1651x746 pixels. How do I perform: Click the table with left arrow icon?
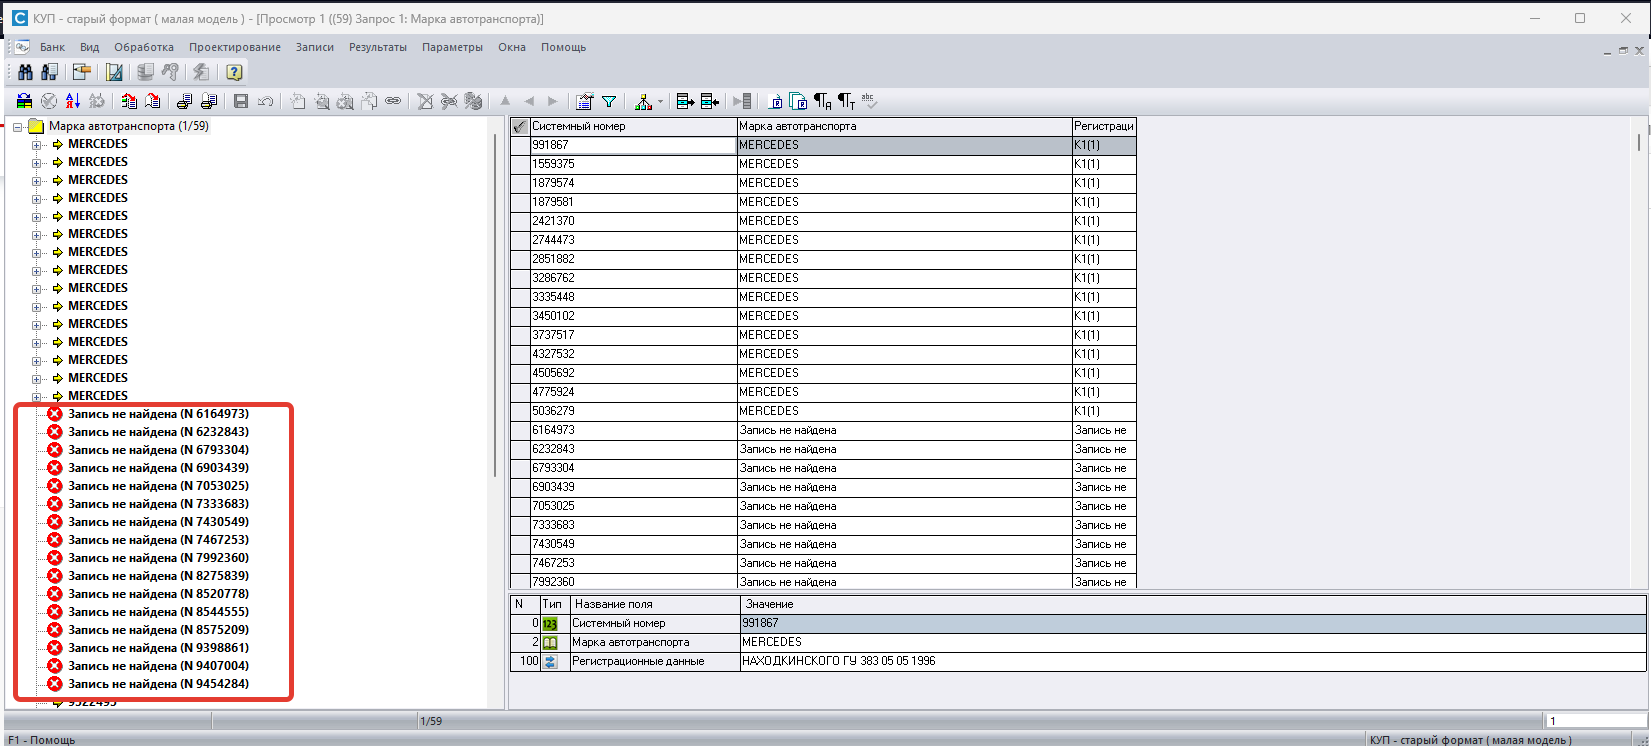pyautogui.click(x=709, y=101)
